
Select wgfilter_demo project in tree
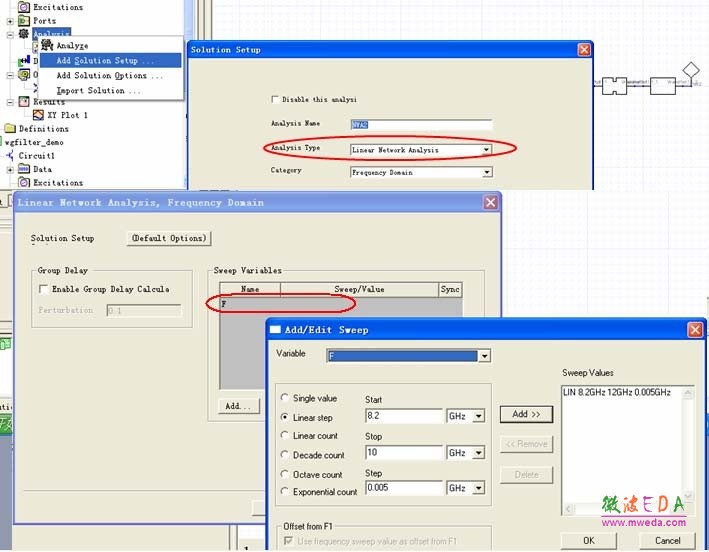point(34,142)
